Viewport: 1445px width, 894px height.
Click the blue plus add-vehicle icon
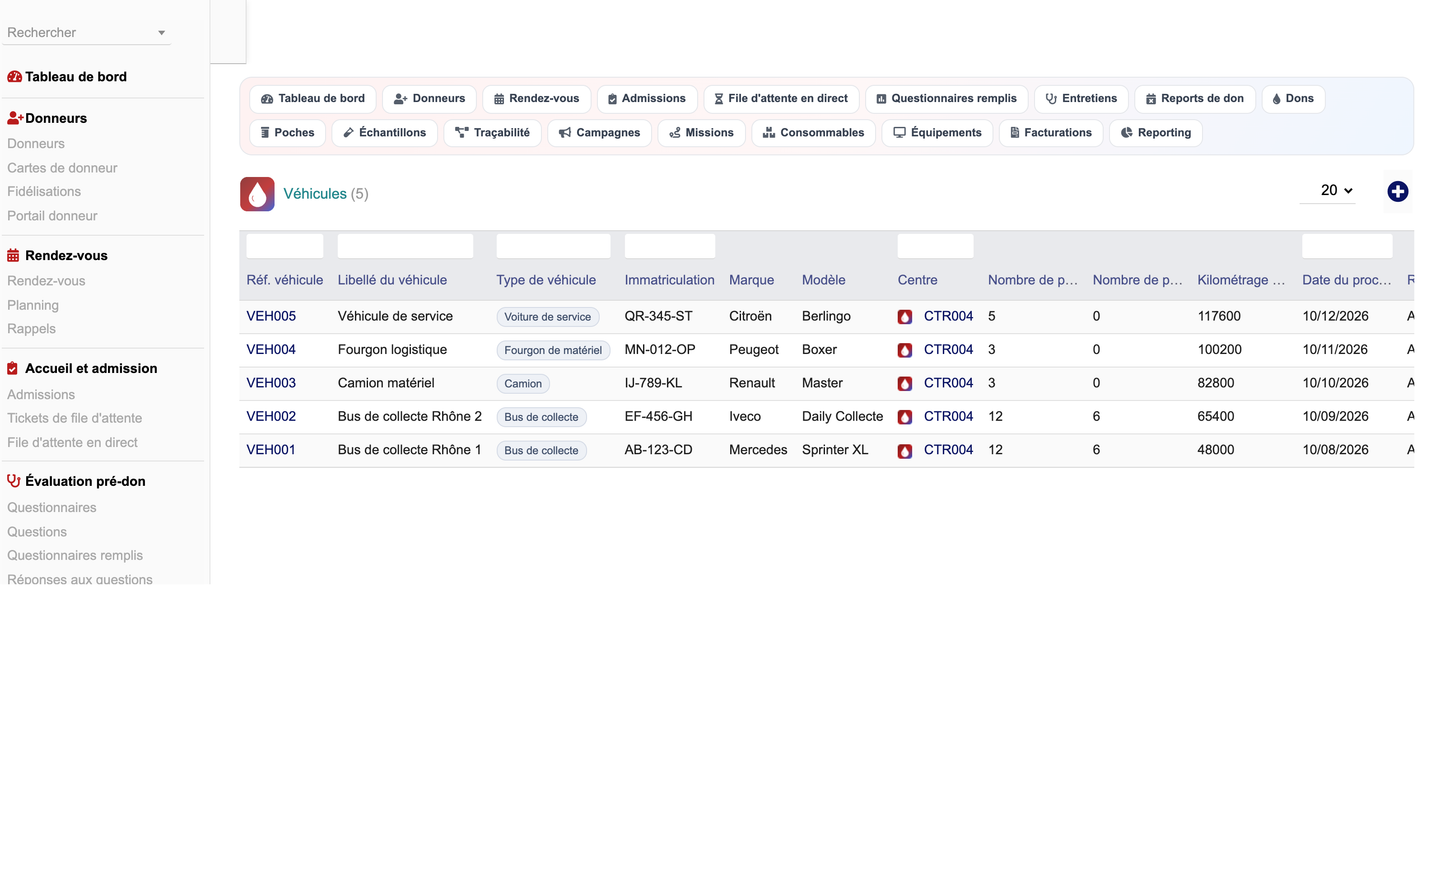pyautogui.click(x=1397, y=191)
